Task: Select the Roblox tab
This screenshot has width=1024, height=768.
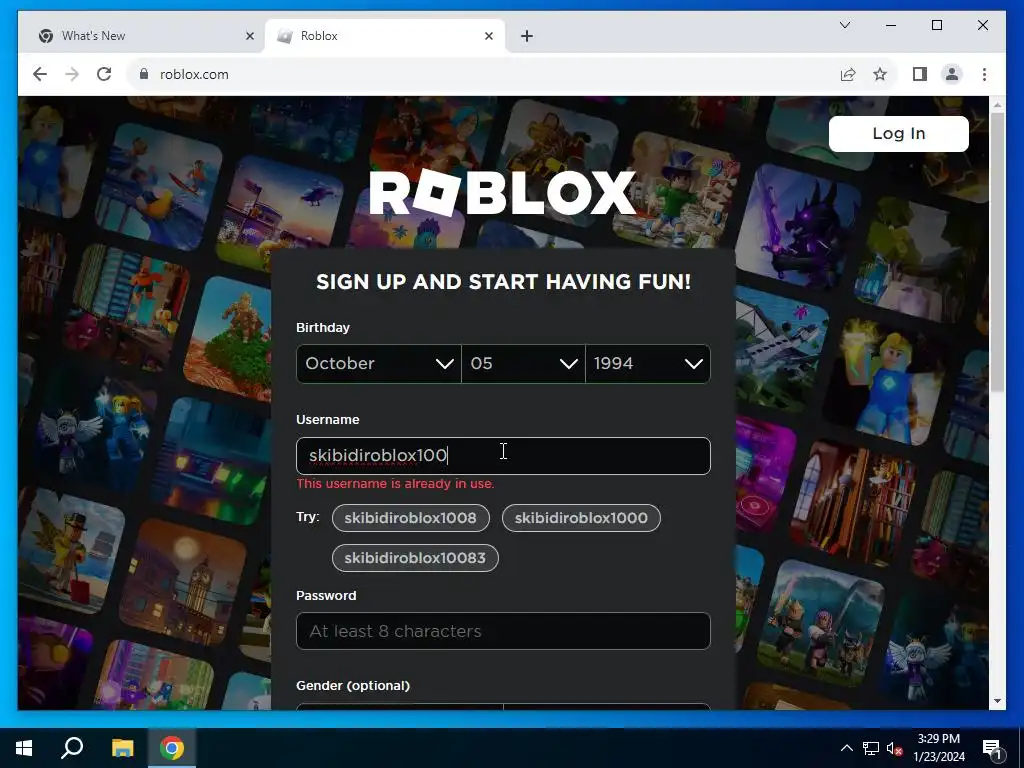Action: coord(384,36)
